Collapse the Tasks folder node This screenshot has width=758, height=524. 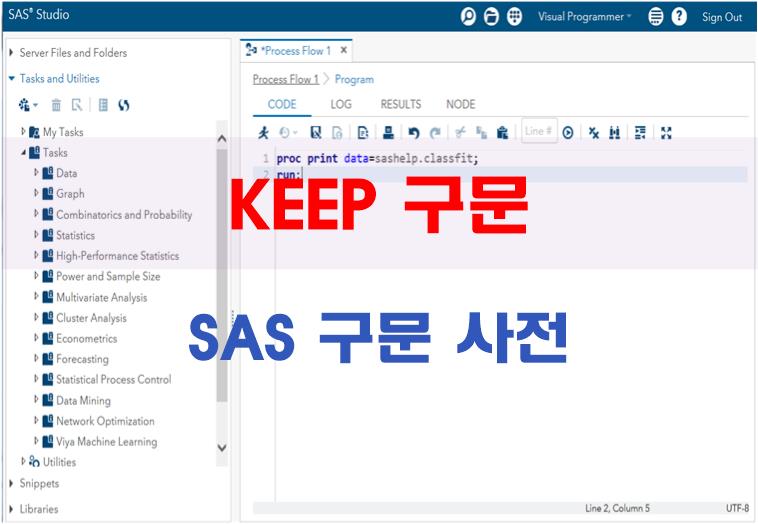click(23, 152)
